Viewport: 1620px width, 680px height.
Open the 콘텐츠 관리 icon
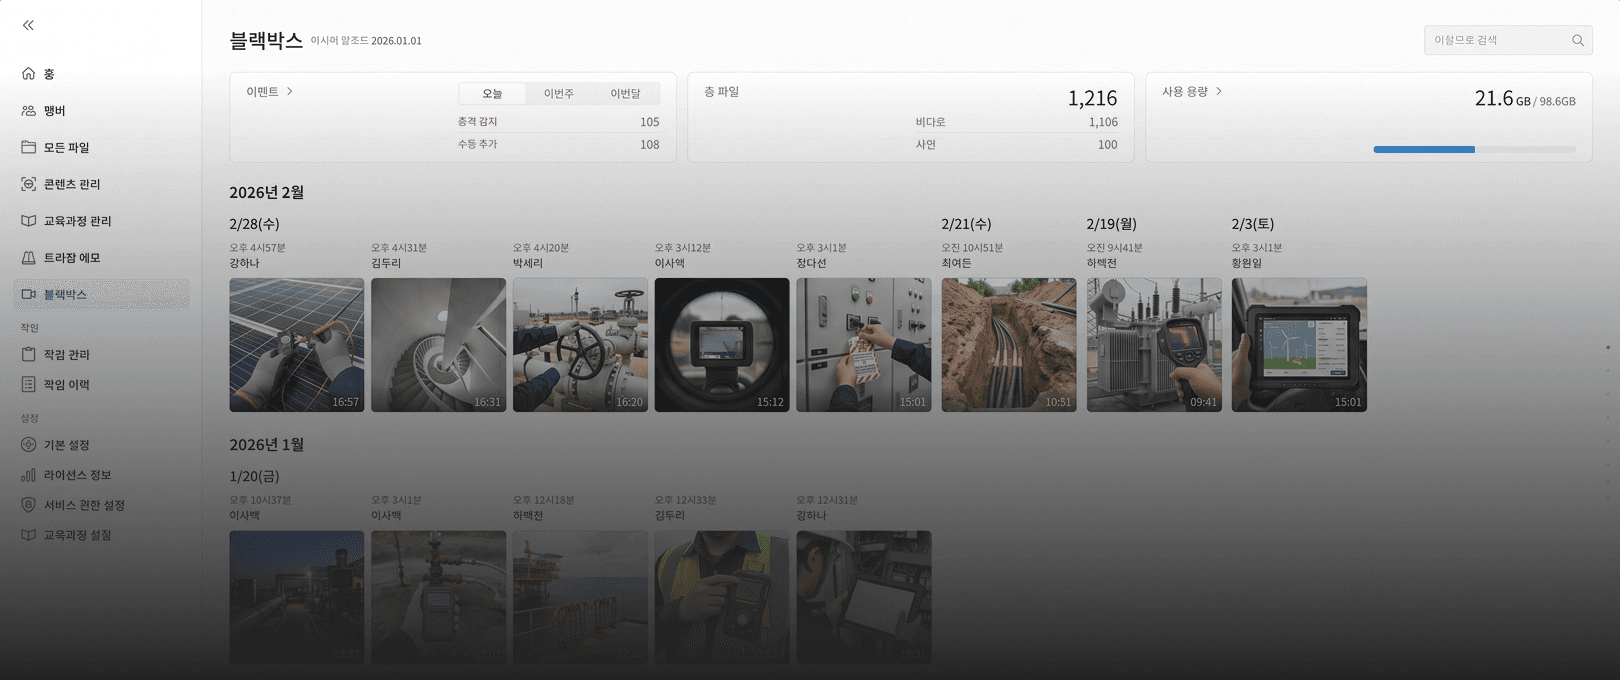pos(28,184)
